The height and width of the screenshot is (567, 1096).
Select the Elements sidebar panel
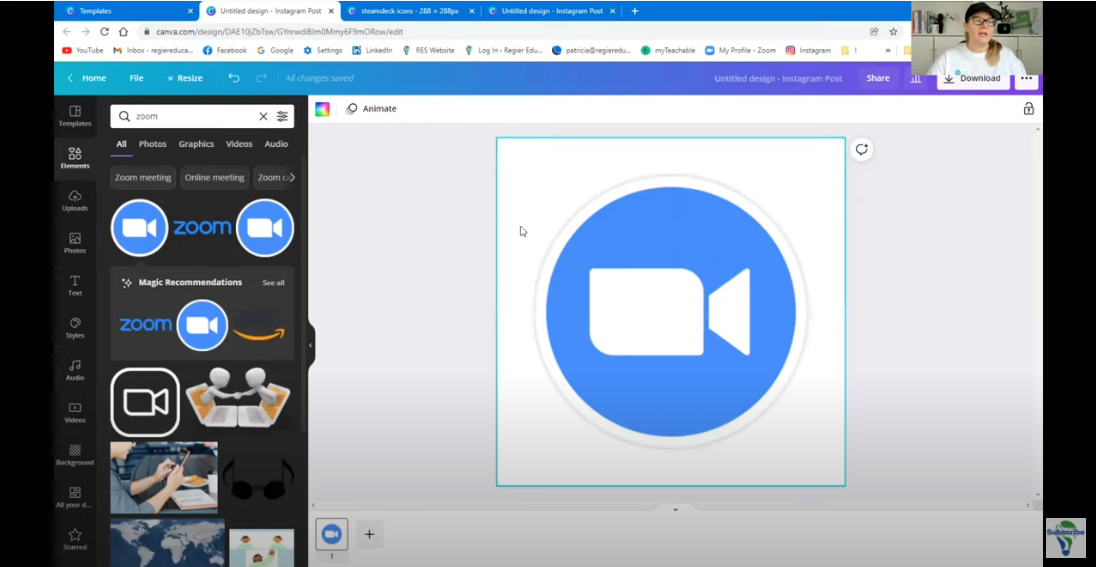point(75,158)
